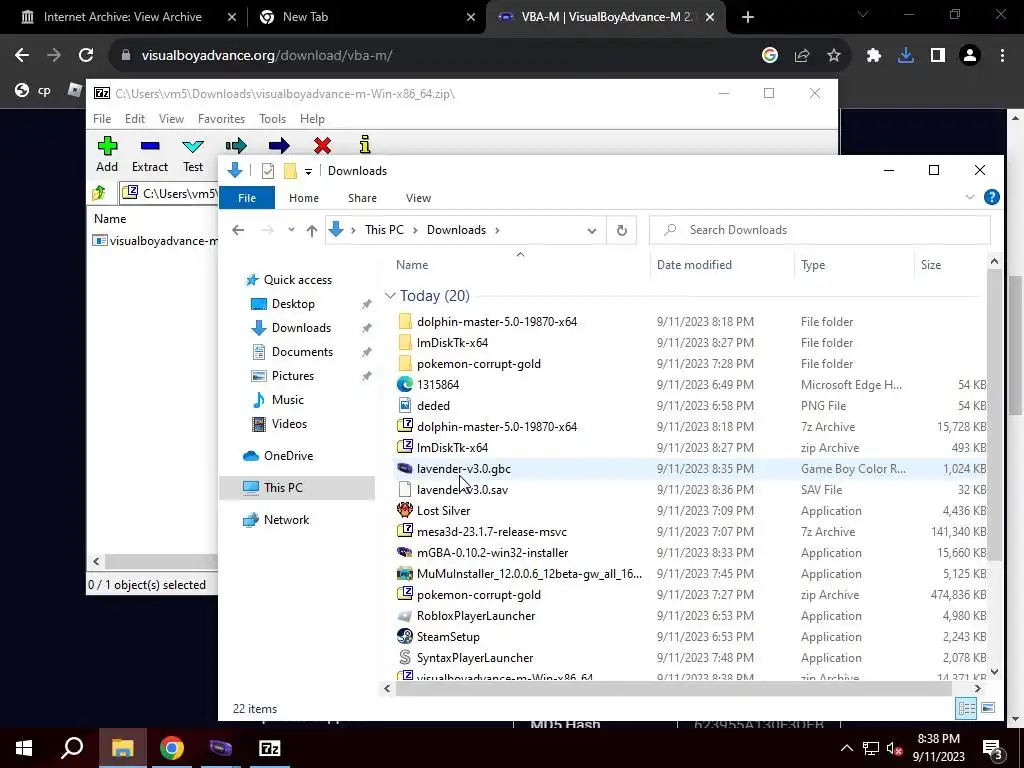Image resolution: width=1024 pixels, height=768 pixels.
Task: Select SteamSetup application file
Action: (448, 637)
